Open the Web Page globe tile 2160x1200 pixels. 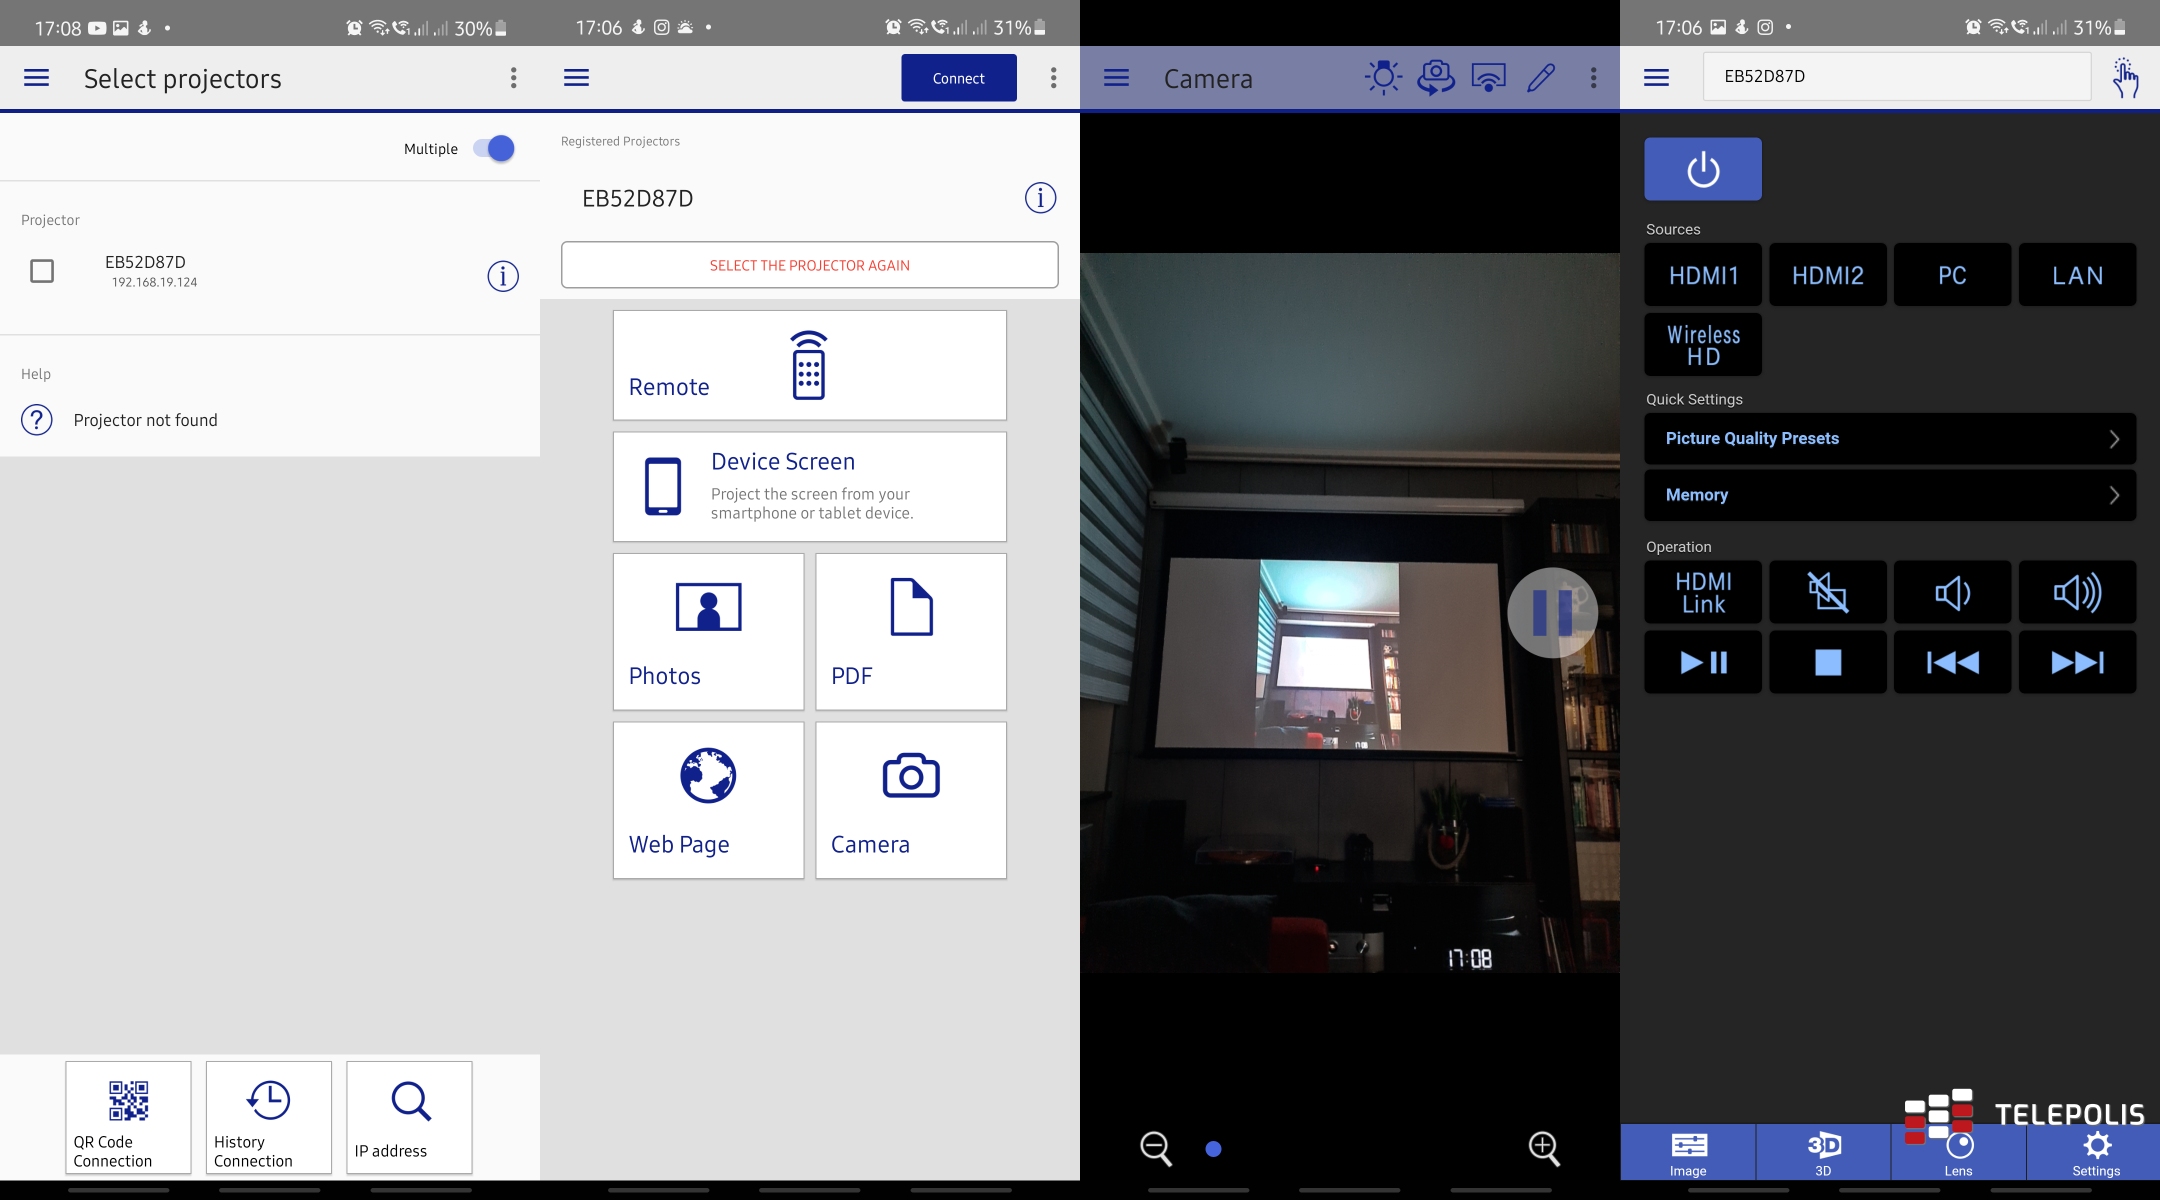point(708,800)
